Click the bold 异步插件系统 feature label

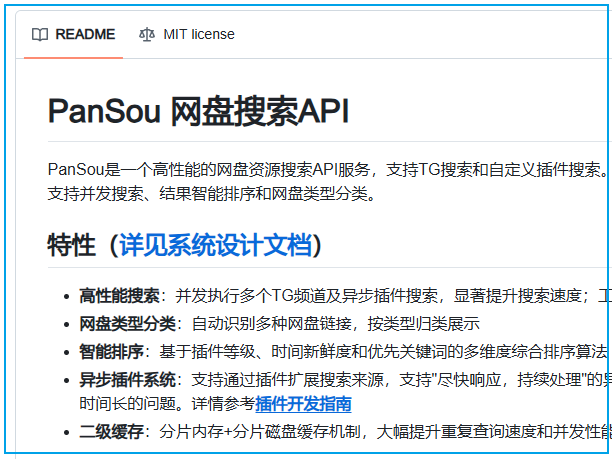(x=127, y=379)
